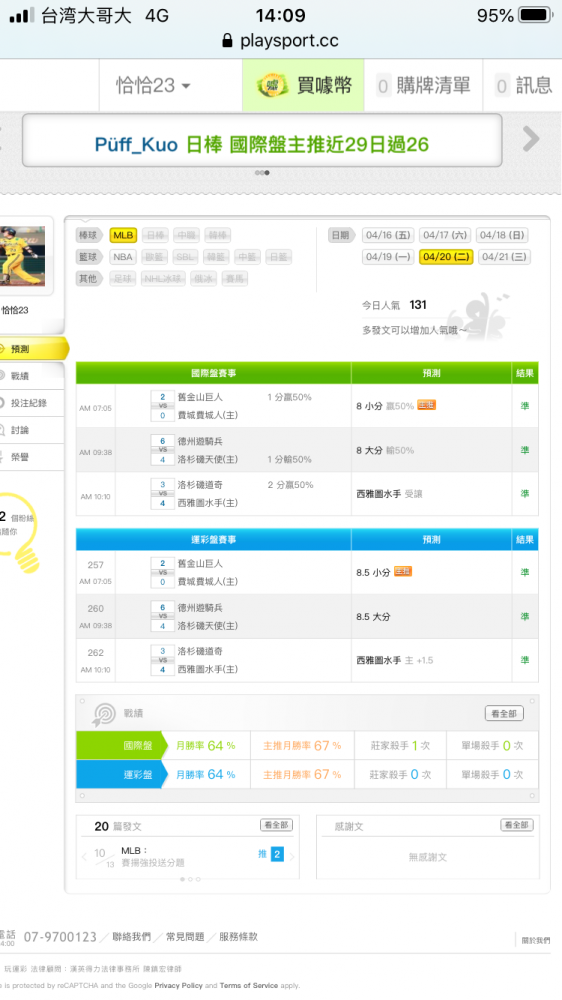Image resolution: width=562 pixels, height=1000 pixels.
Task: Open the 投注紀錄 sidebar item
Action: tap(31, 403)
